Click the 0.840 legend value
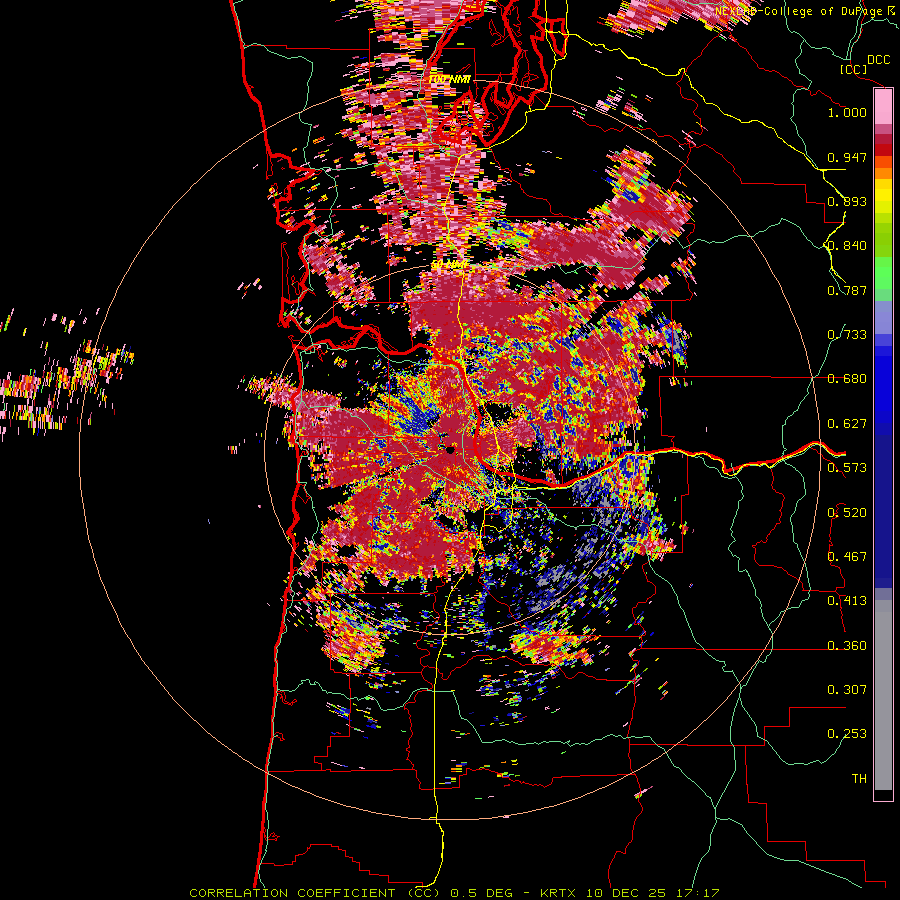 (847, 246)
